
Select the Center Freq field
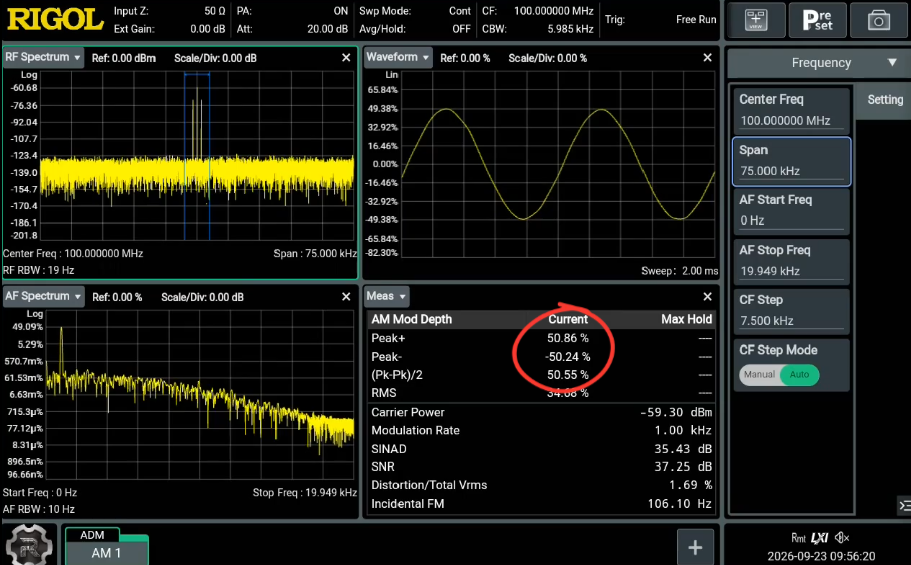pyautogui.click(x=791, y=110)
